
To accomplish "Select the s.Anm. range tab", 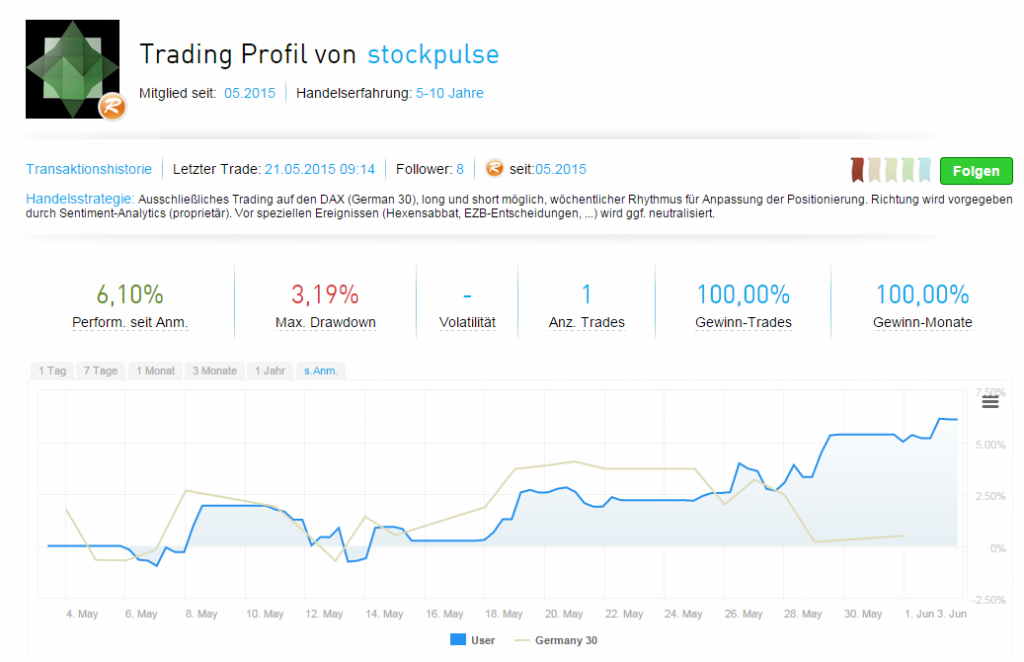I will [320, 371].
